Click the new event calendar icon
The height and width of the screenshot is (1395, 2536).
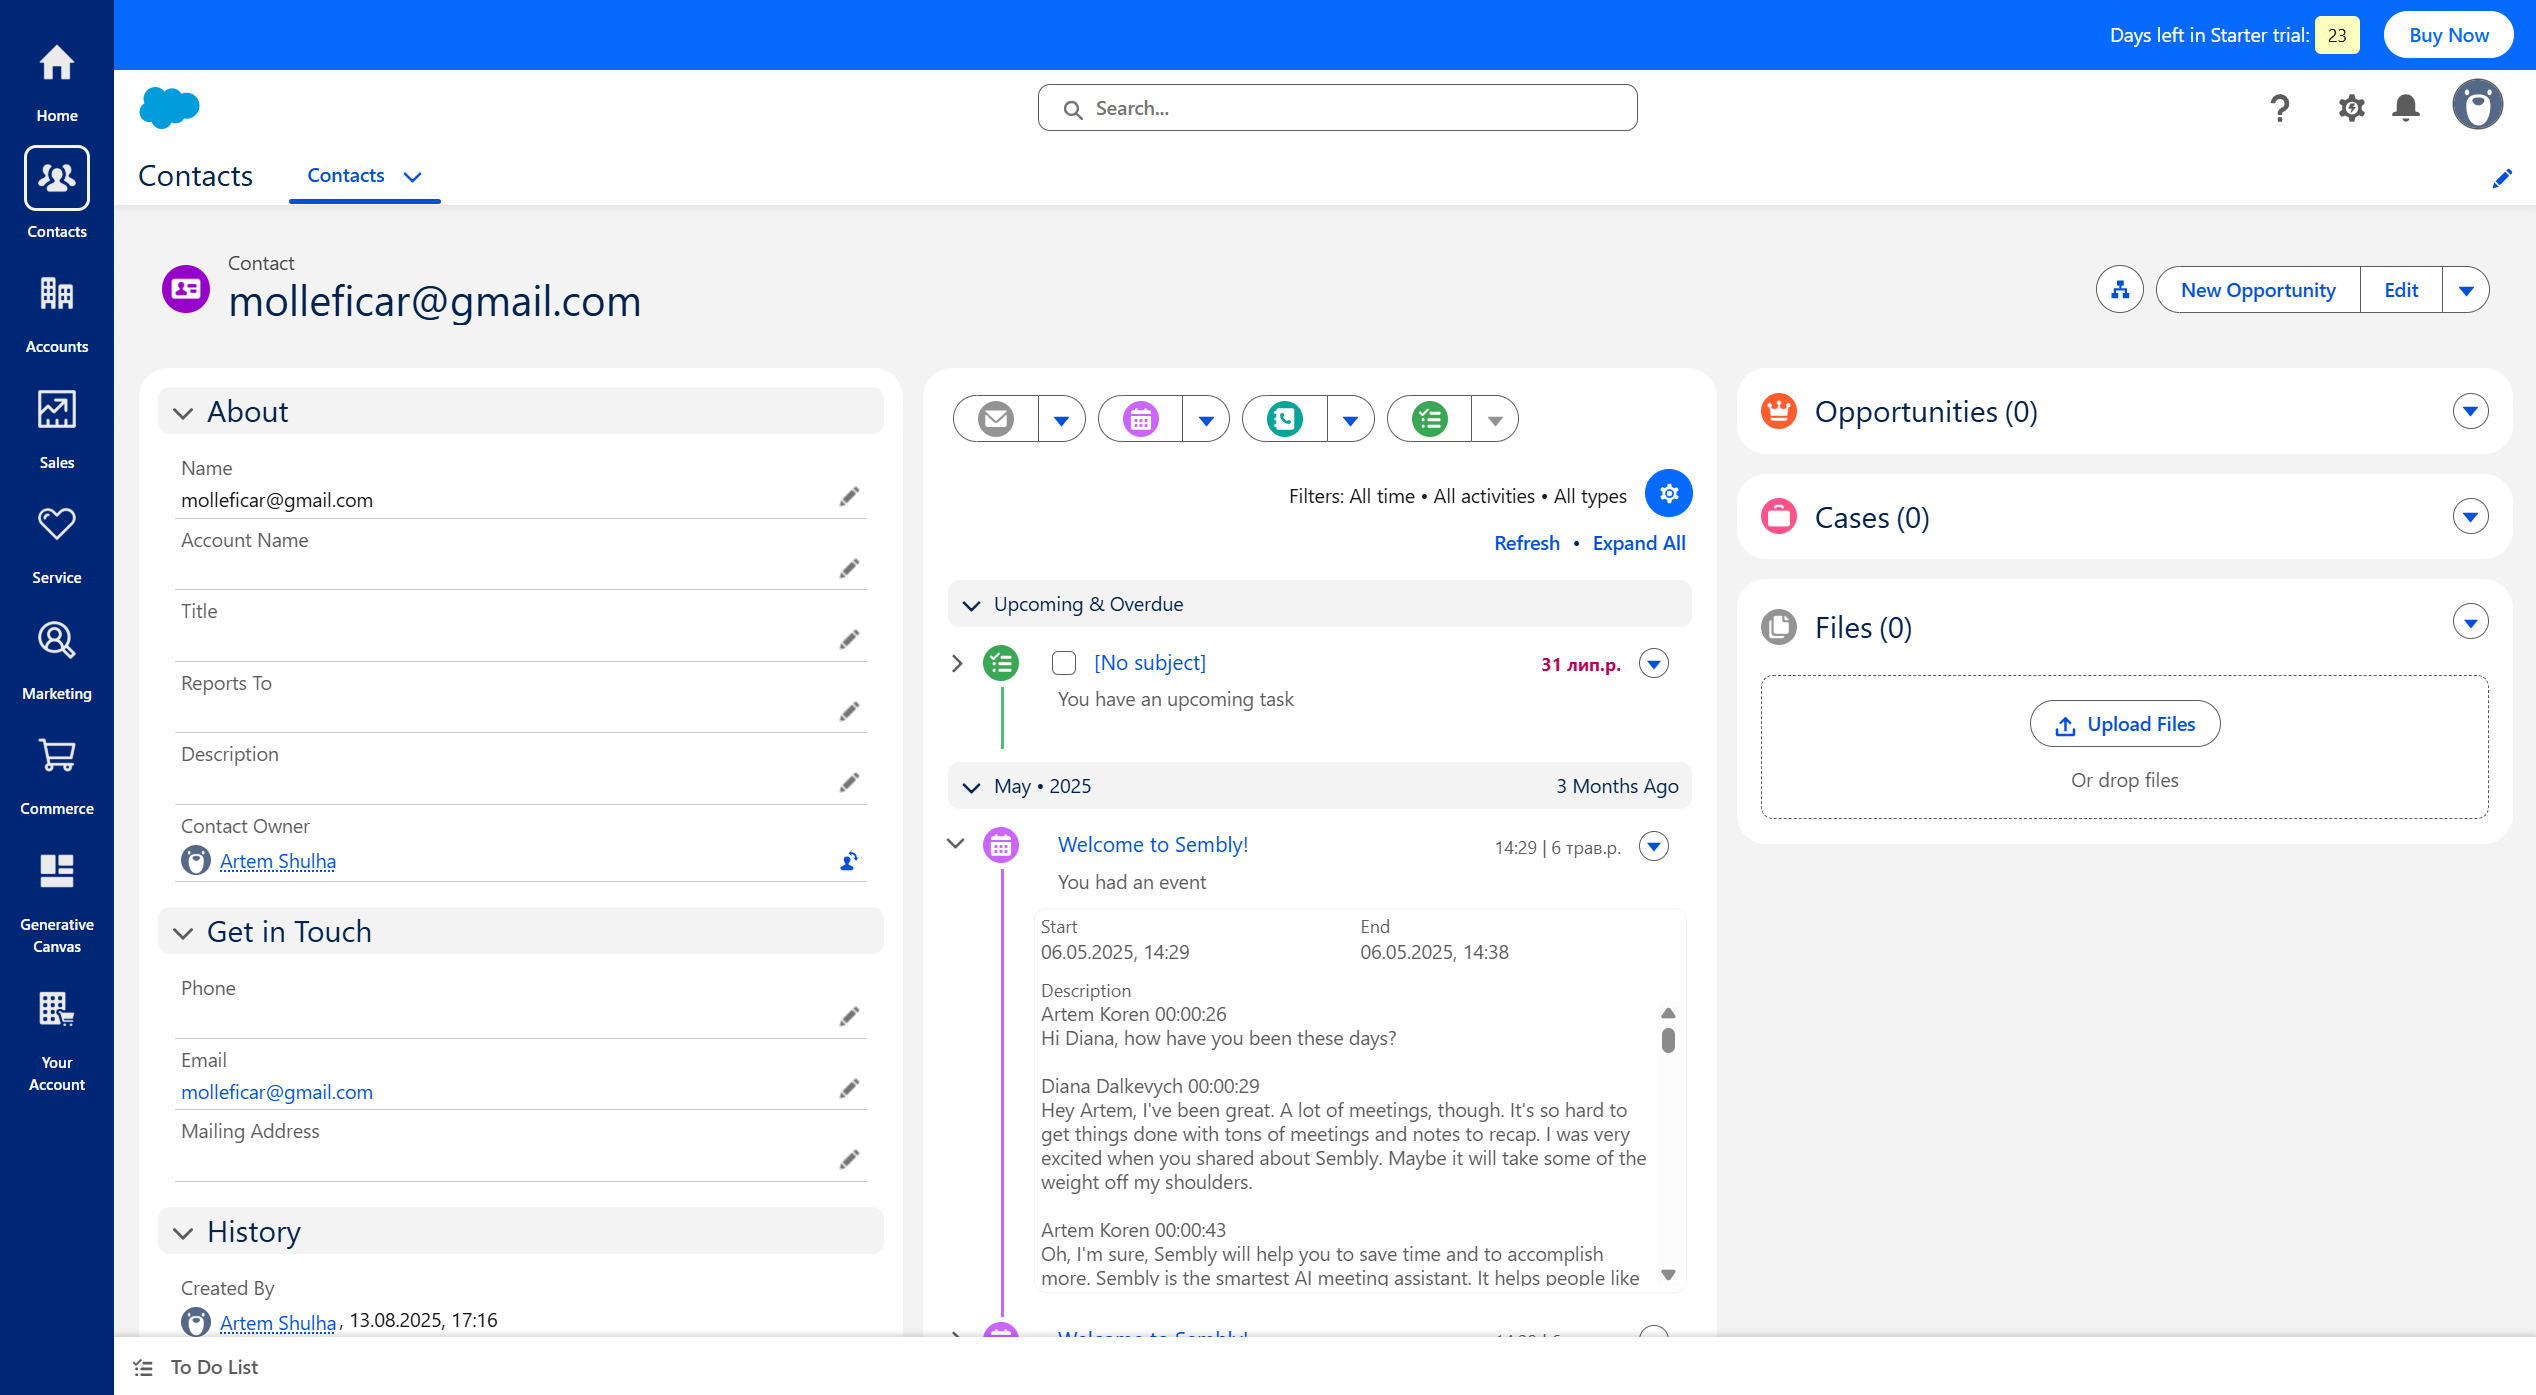click(1140, 419)
